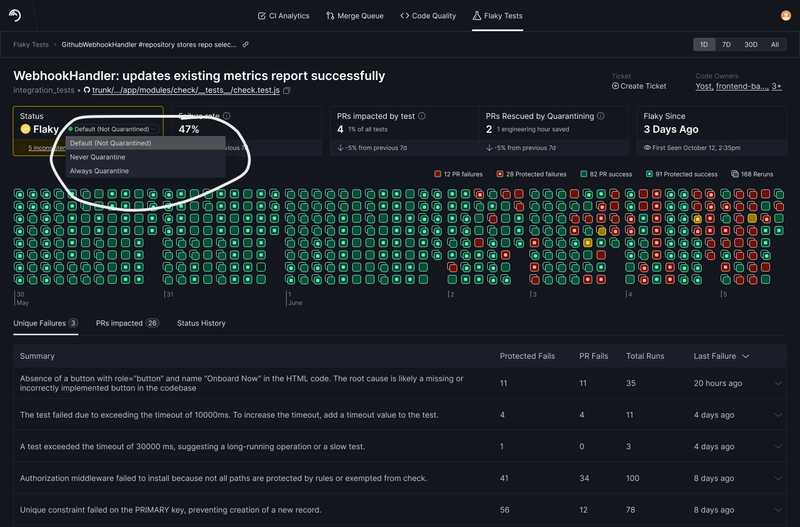Click the 168 Reruns legend icon
Image resolution: width=800 pixels, height=527 pixels.
click(x=735, y=174)
